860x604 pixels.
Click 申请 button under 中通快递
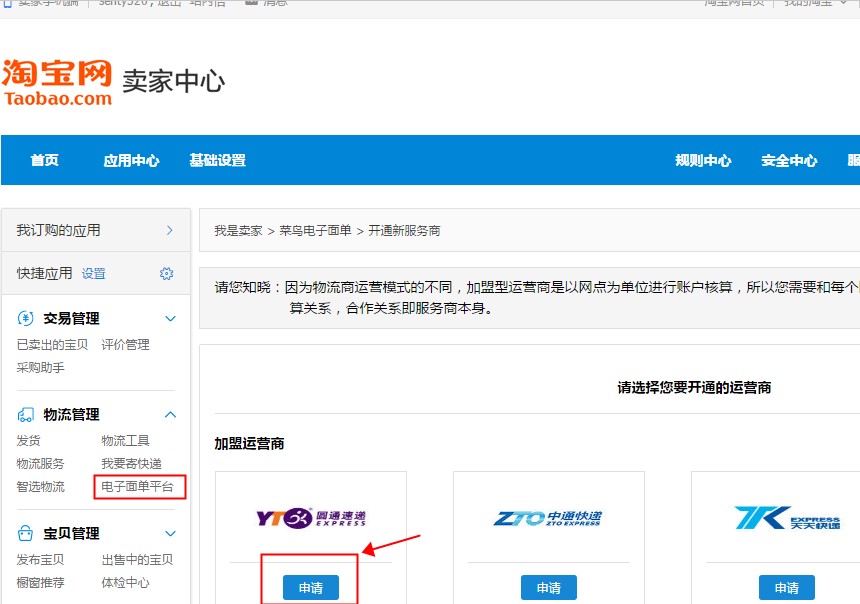click(x=549, y=588)
